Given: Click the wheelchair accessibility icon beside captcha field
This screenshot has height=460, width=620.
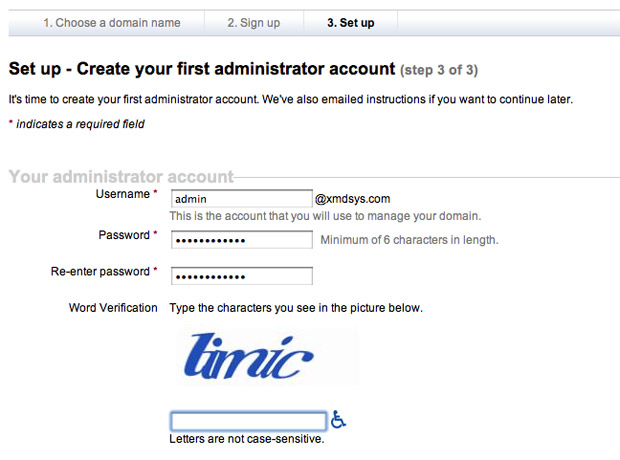Looking at the screenshot, I should coord(339,420).
